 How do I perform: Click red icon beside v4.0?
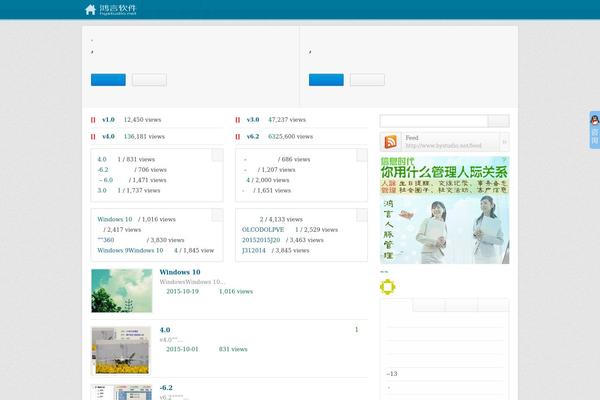pyautogui.click(x=93, y=137)
